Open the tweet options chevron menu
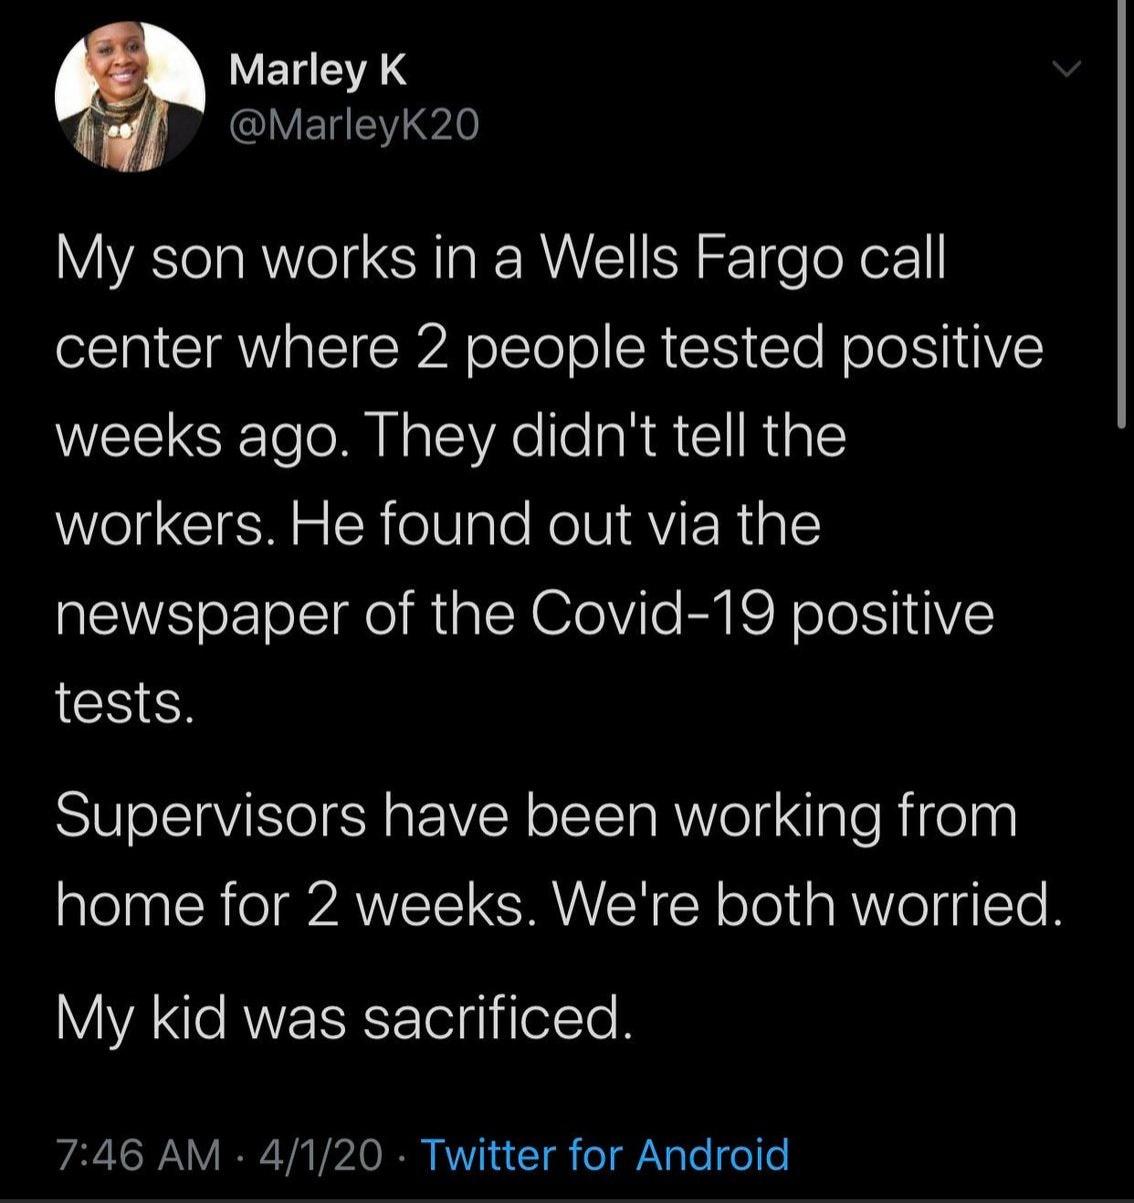 1068,70
